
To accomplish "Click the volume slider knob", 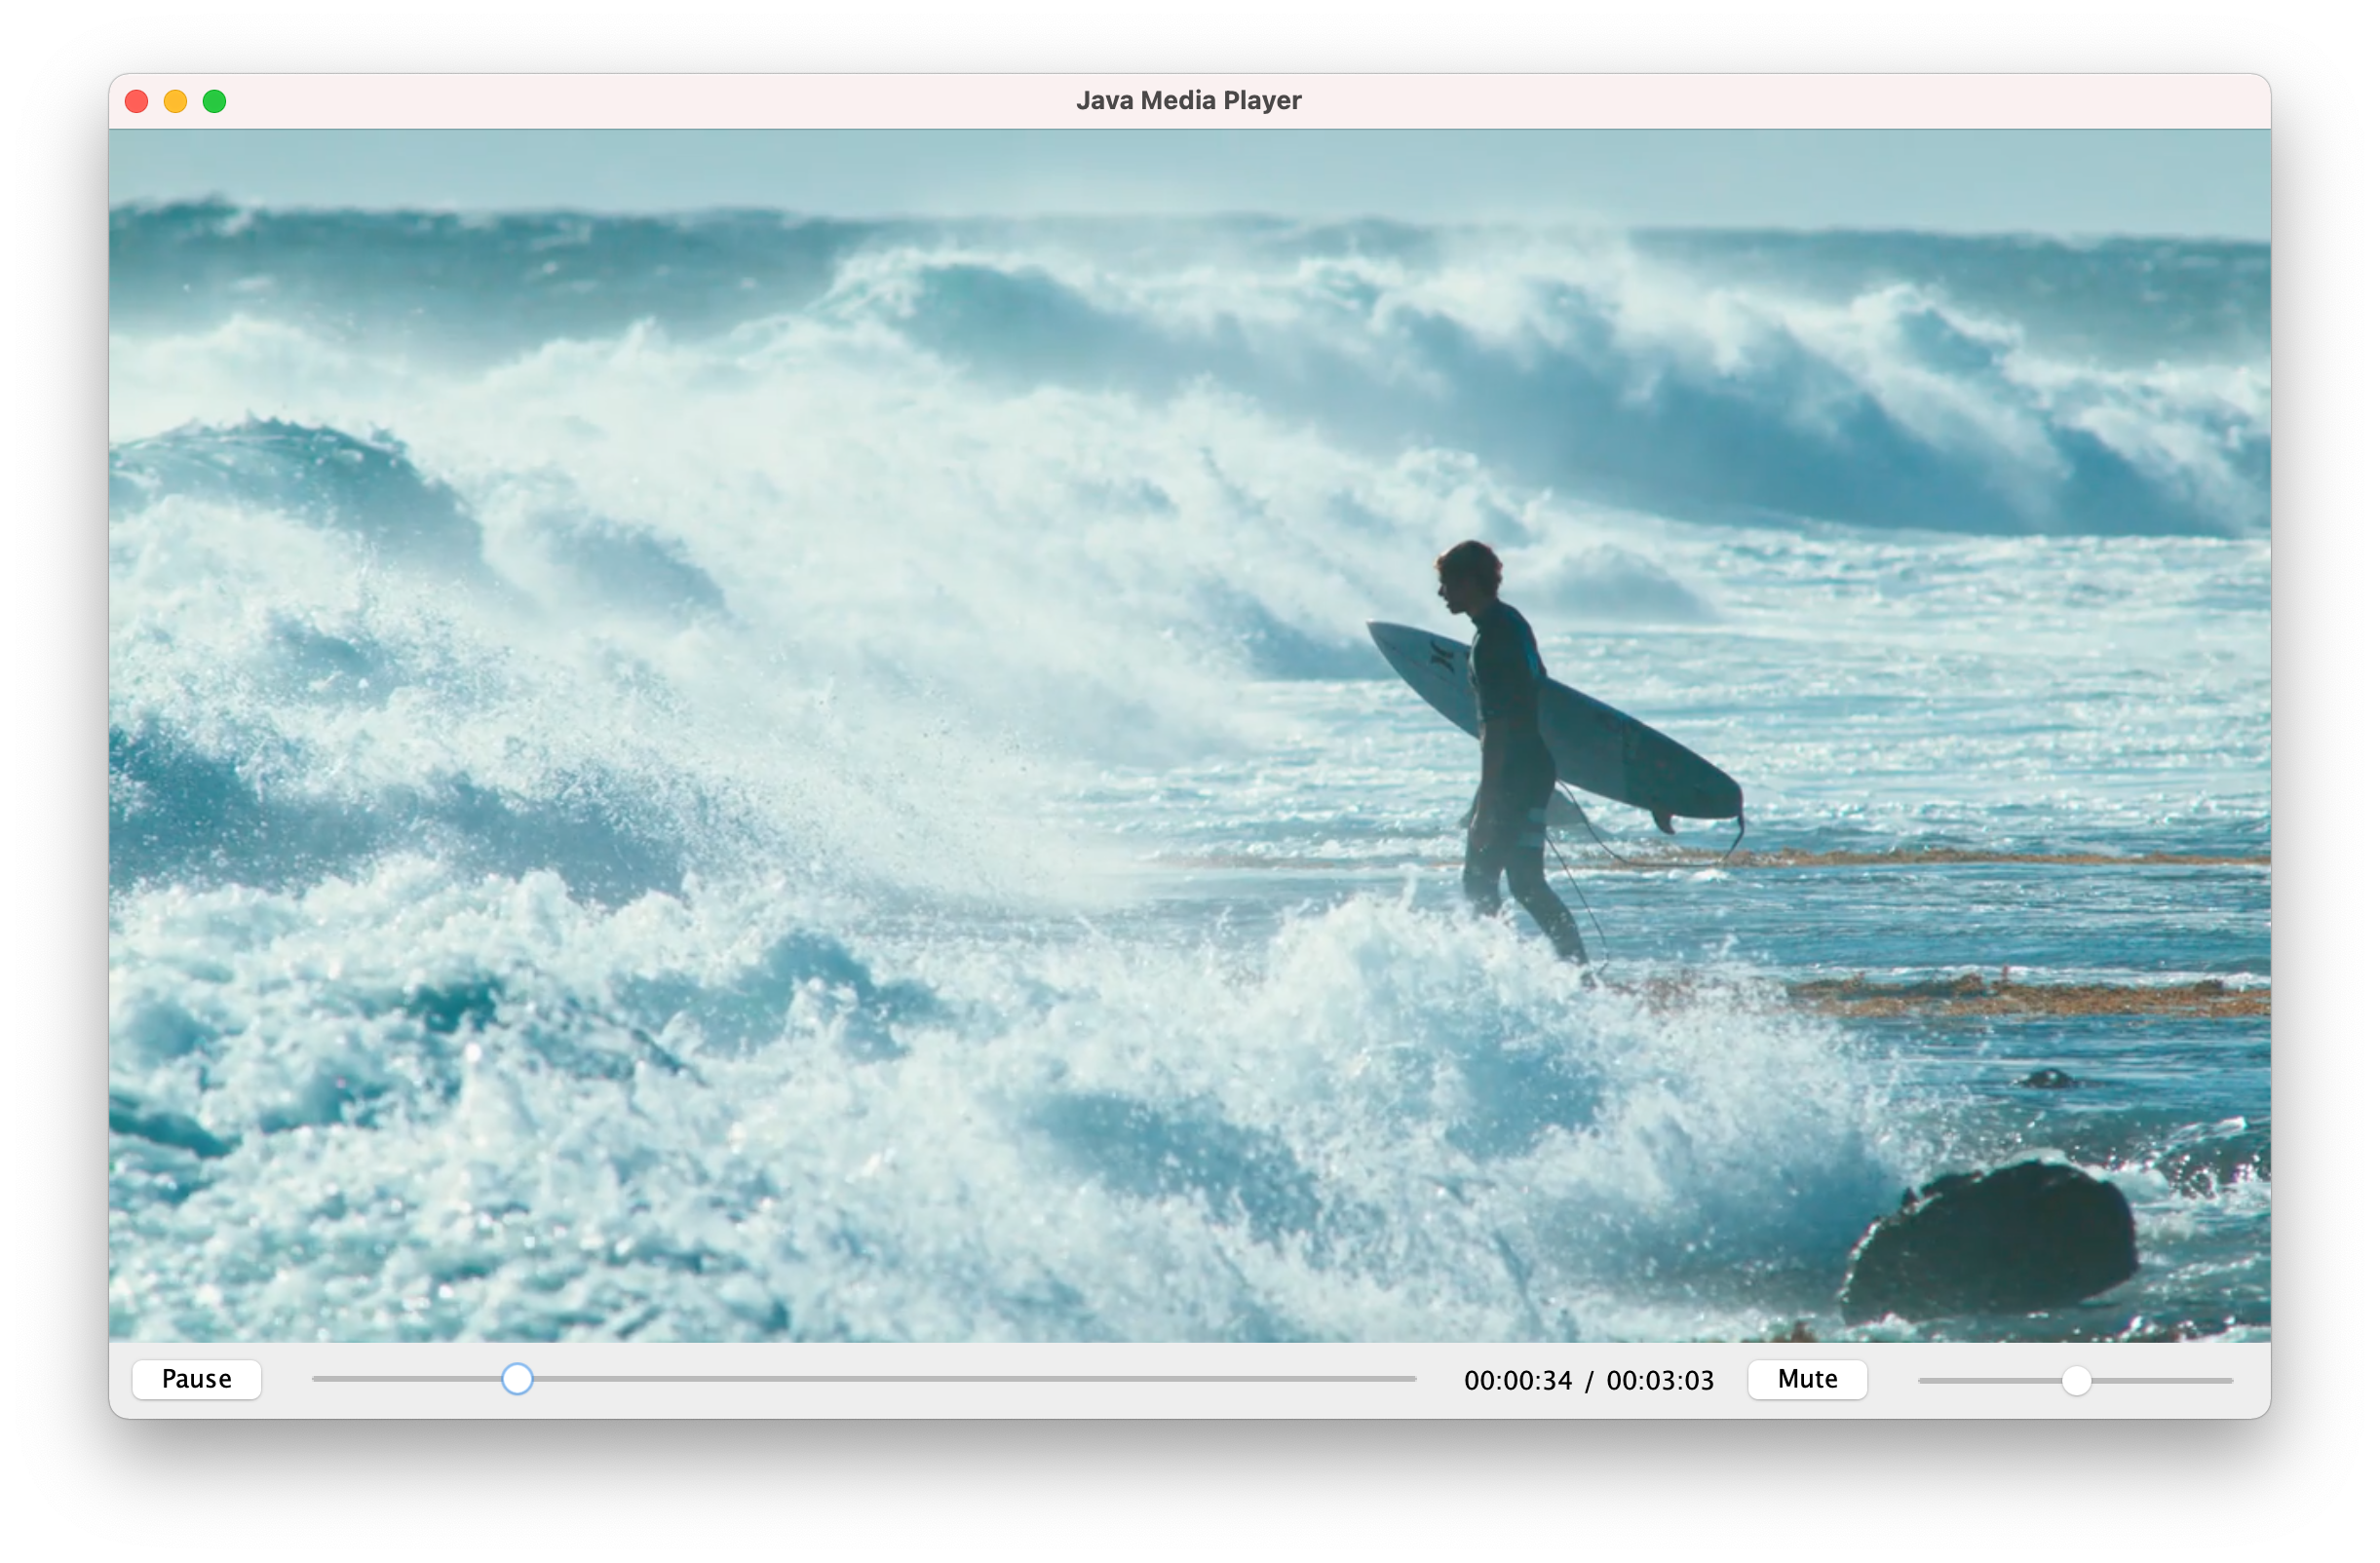I will point(2077,1381).
